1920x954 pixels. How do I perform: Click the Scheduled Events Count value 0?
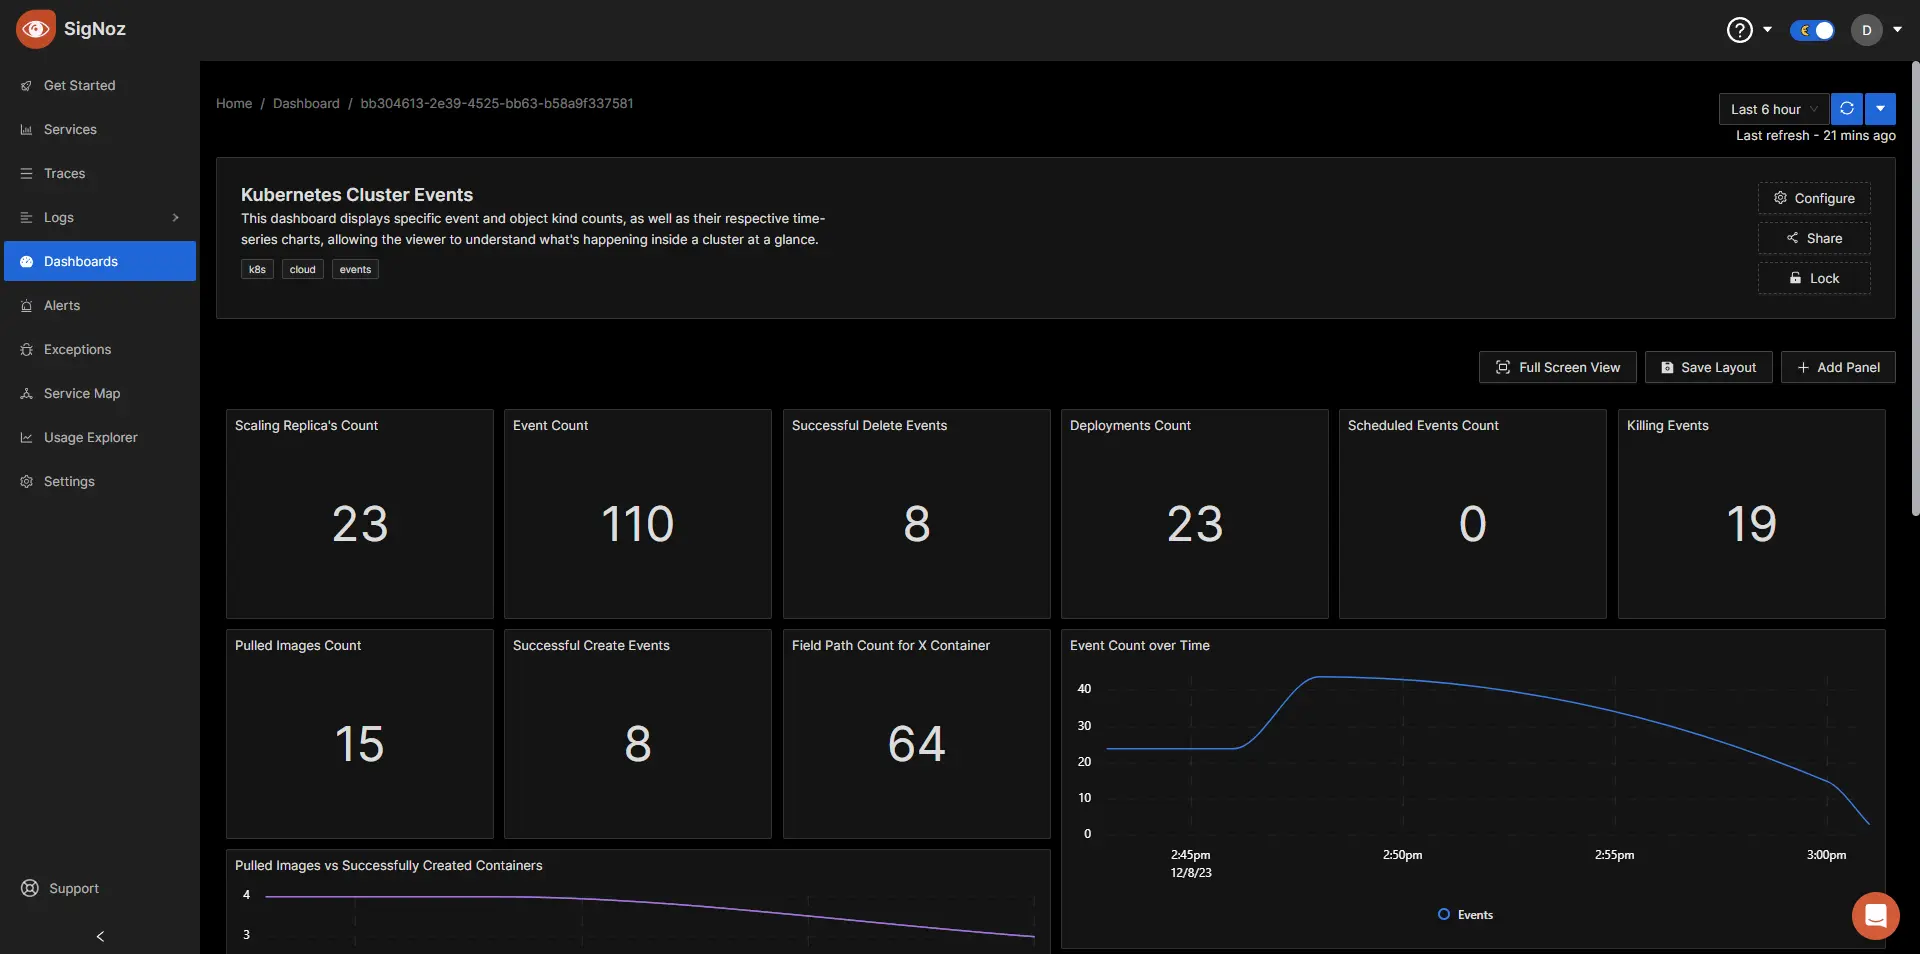(1473, 524)
